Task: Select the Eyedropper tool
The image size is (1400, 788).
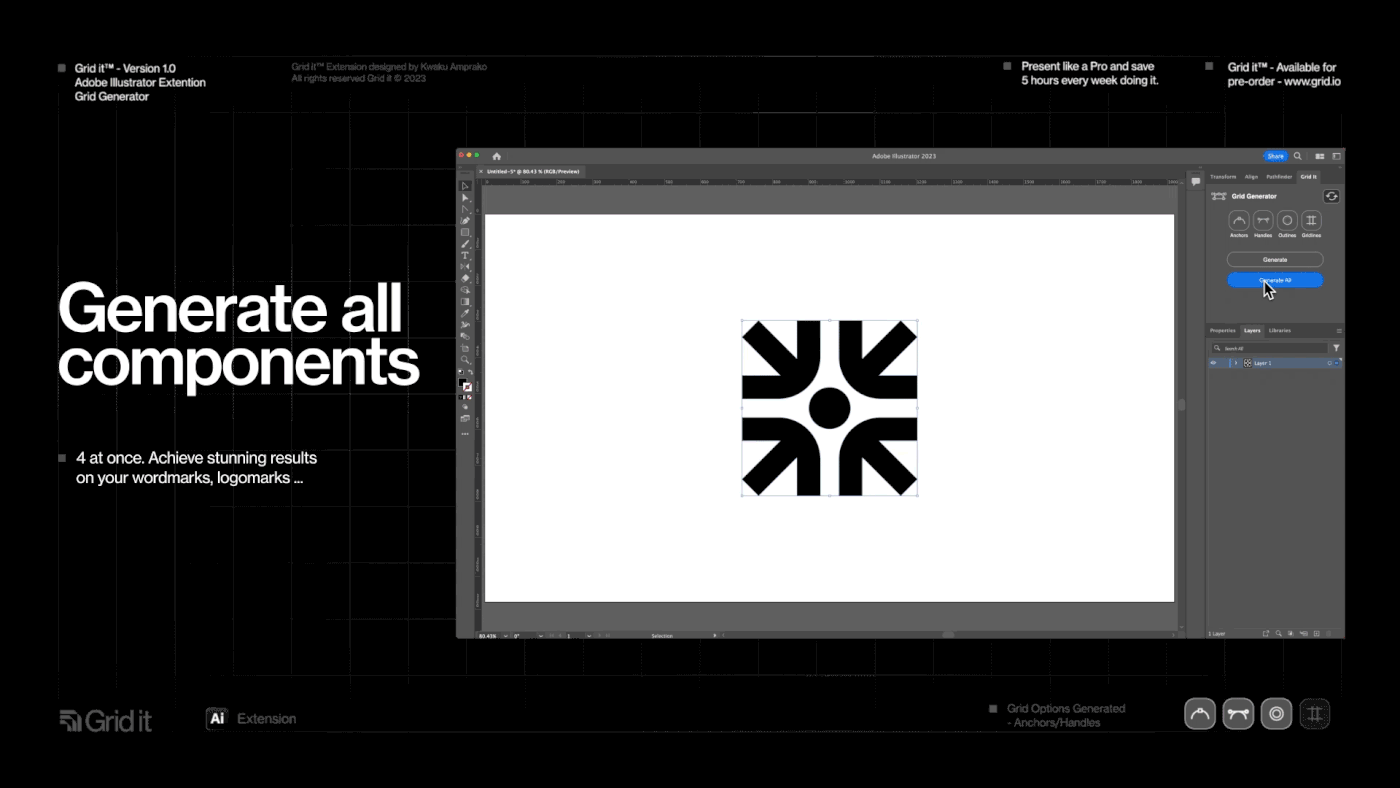Action: [x=465, y=314]
